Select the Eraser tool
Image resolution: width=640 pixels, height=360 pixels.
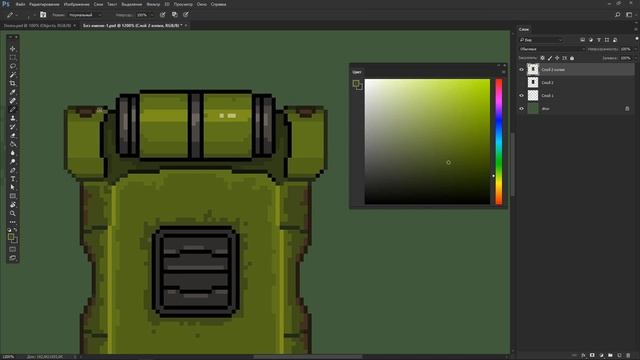tap(13, 135)
